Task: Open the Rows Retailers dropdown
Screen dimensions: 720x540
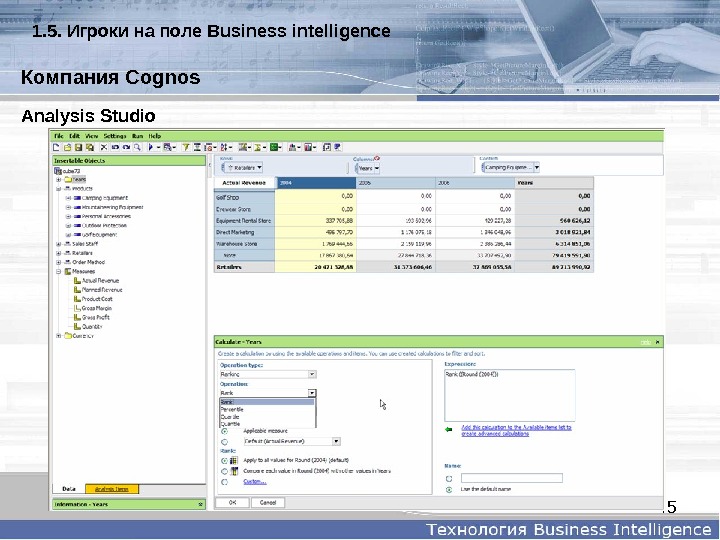Action: pyautogui.click(x=259, y=168)
